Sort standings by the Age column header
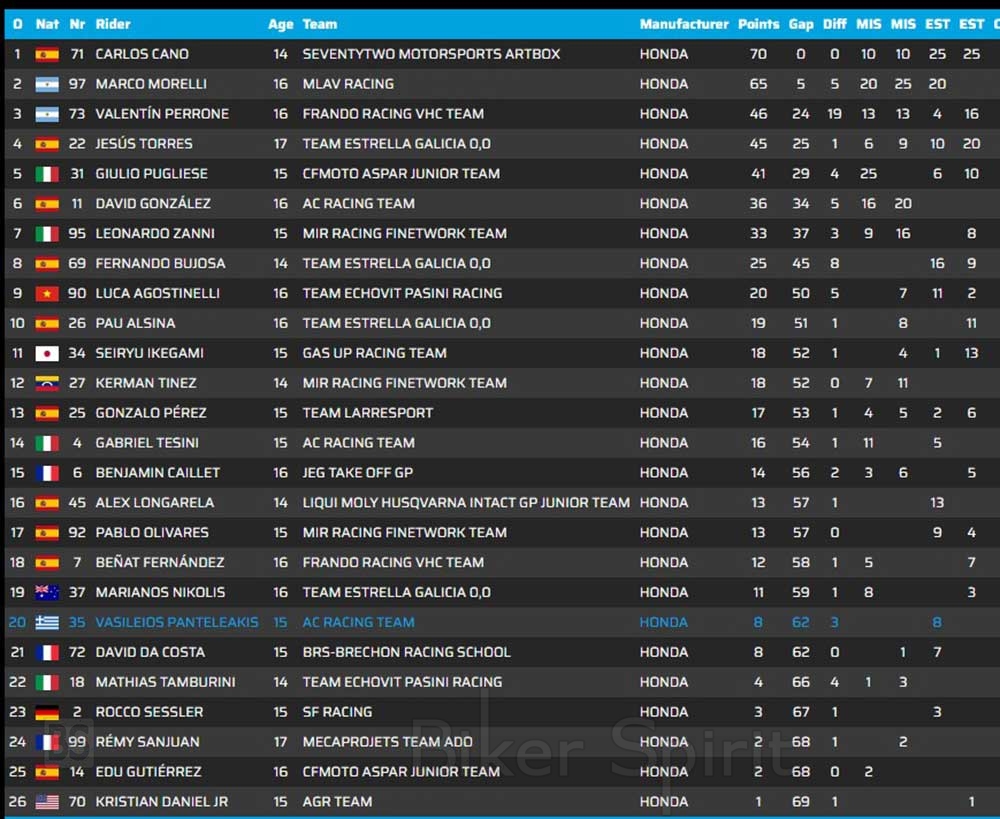Viewport: 1000px width, 819px height. pos(280,24)
